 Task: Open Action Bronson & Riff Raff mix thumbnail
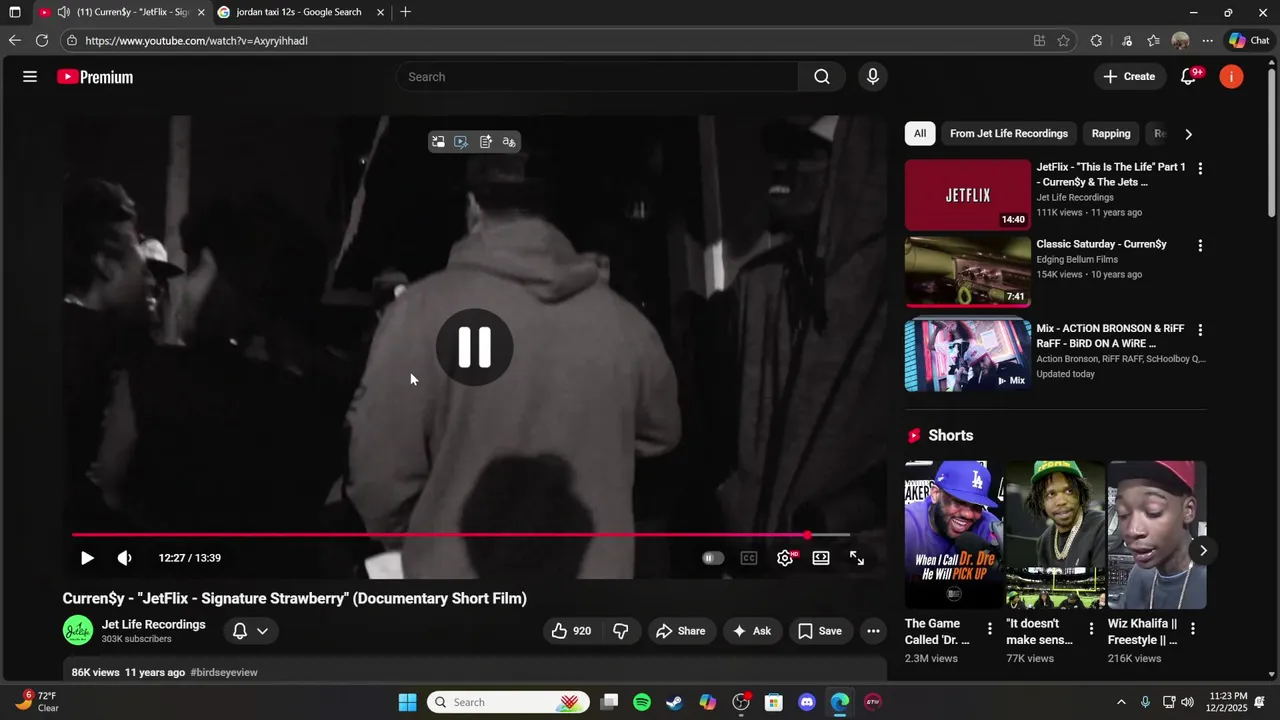point(968,355)
